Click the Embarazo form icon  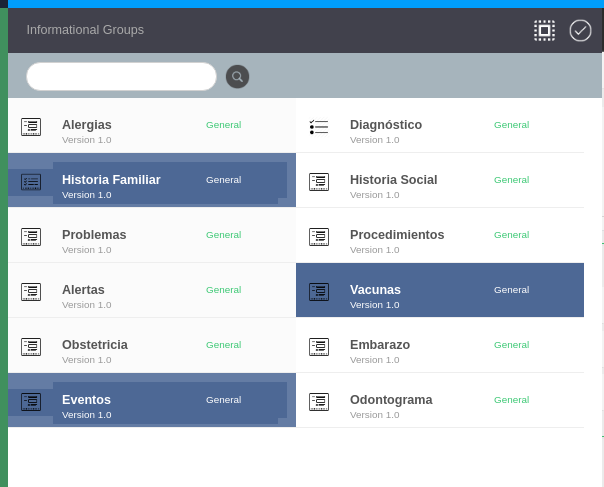click(319, 347)
